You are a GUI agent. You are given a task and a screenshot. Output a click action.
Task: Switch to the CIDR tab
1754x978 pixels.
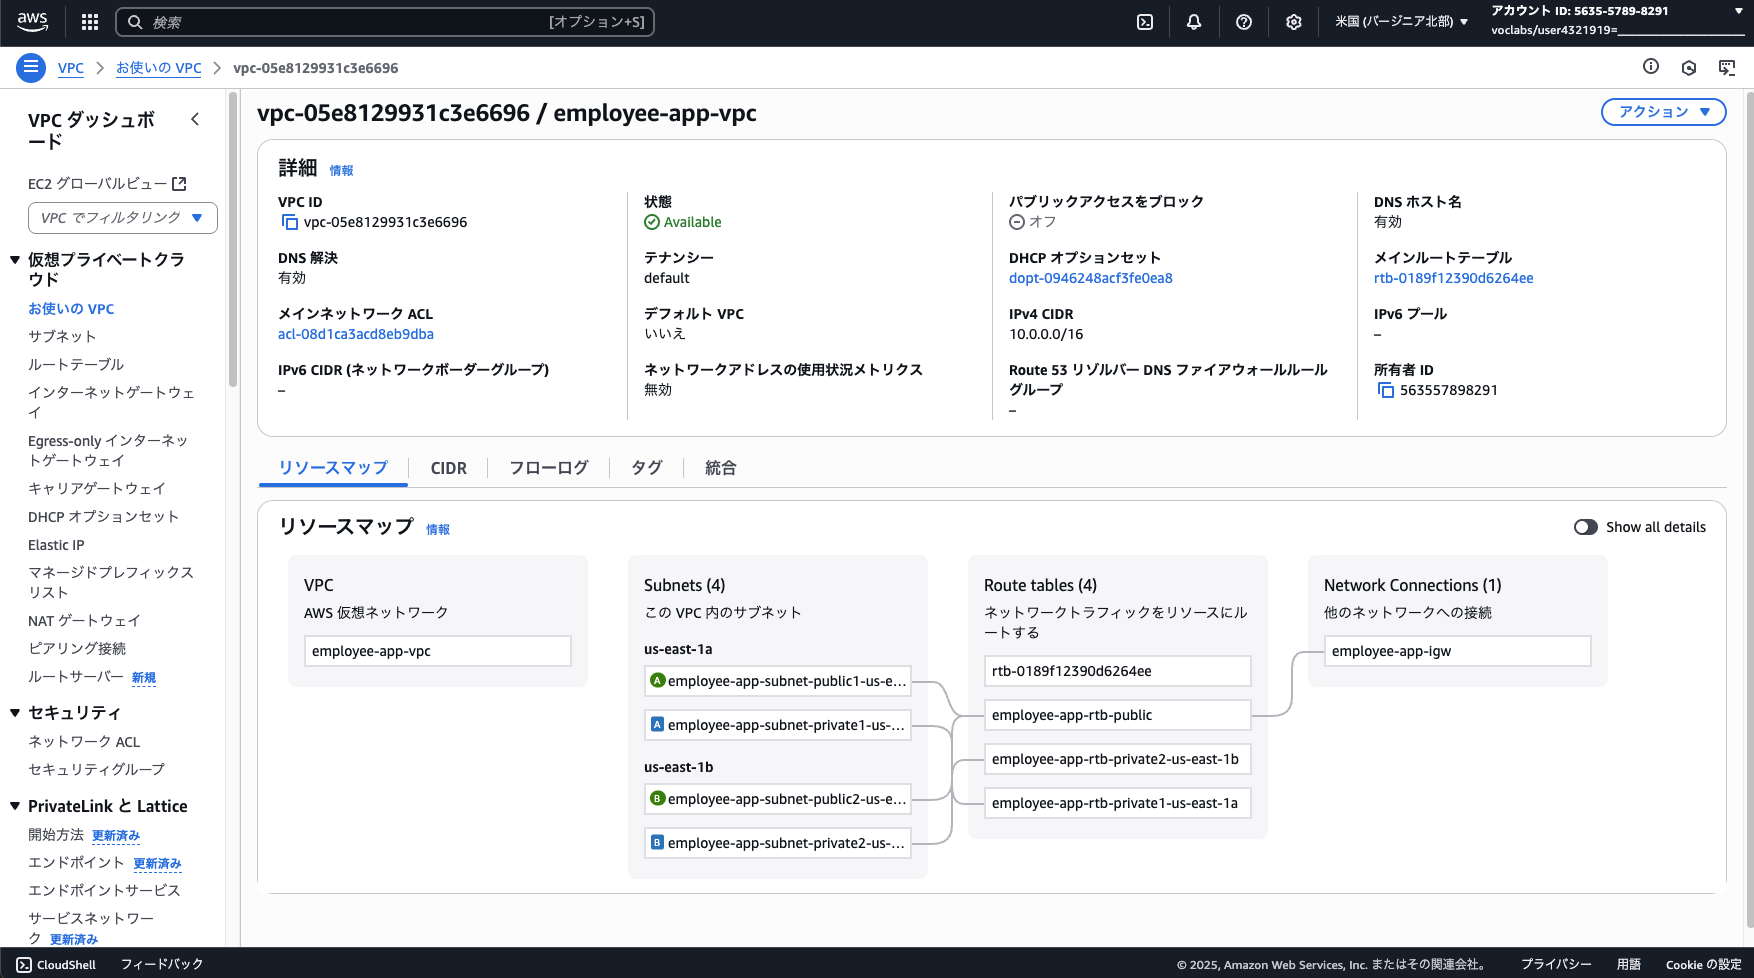[x=449, y=468]
